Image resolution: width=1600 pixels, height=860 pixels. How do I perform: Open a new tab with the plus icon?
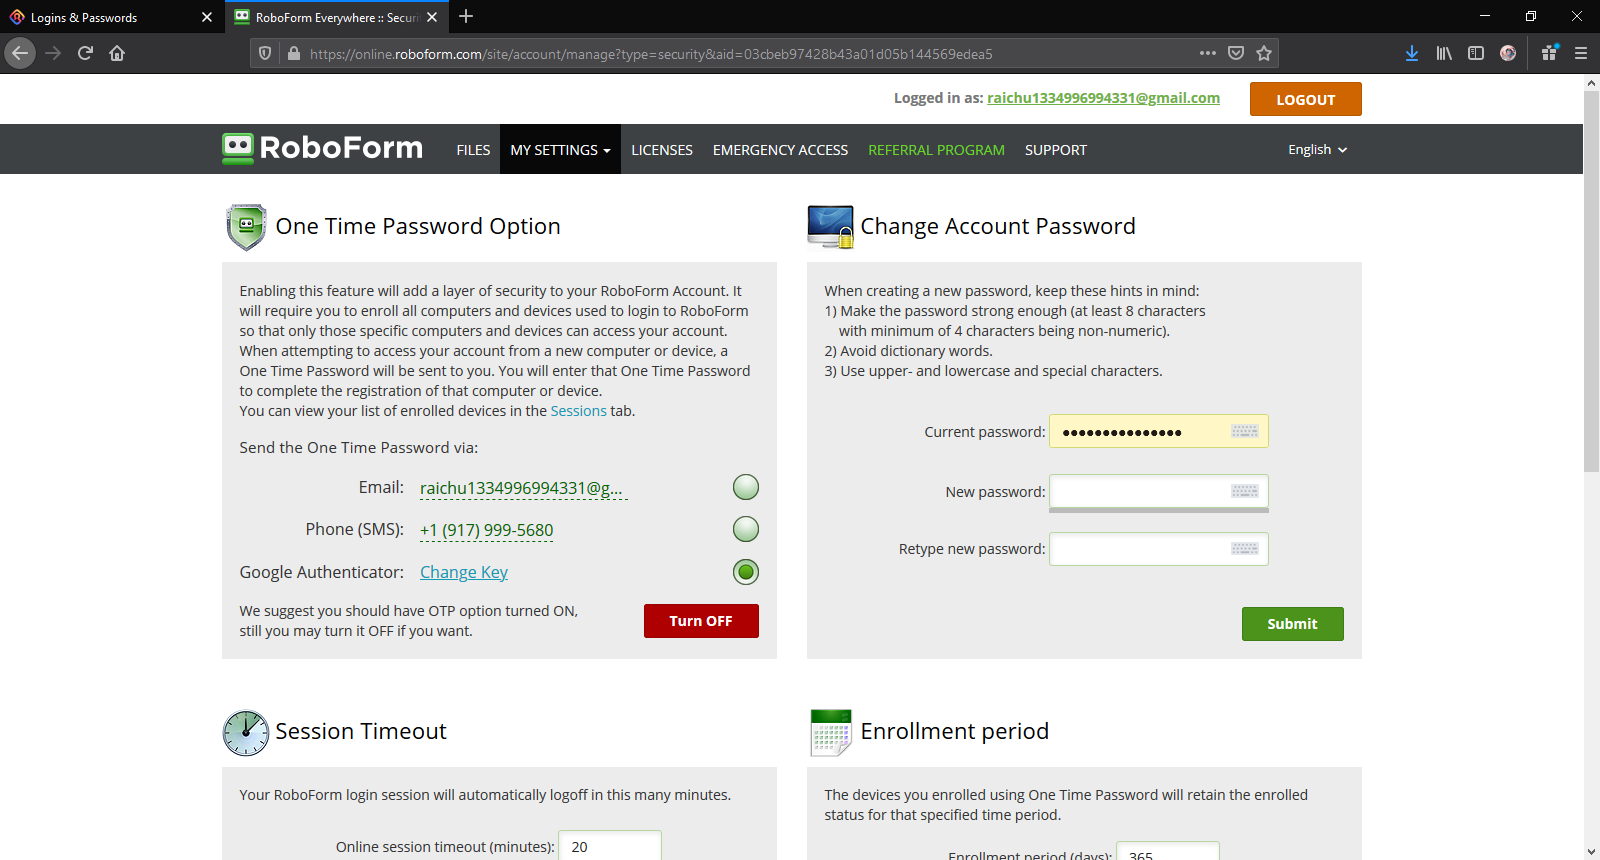(x=466, y=16)
